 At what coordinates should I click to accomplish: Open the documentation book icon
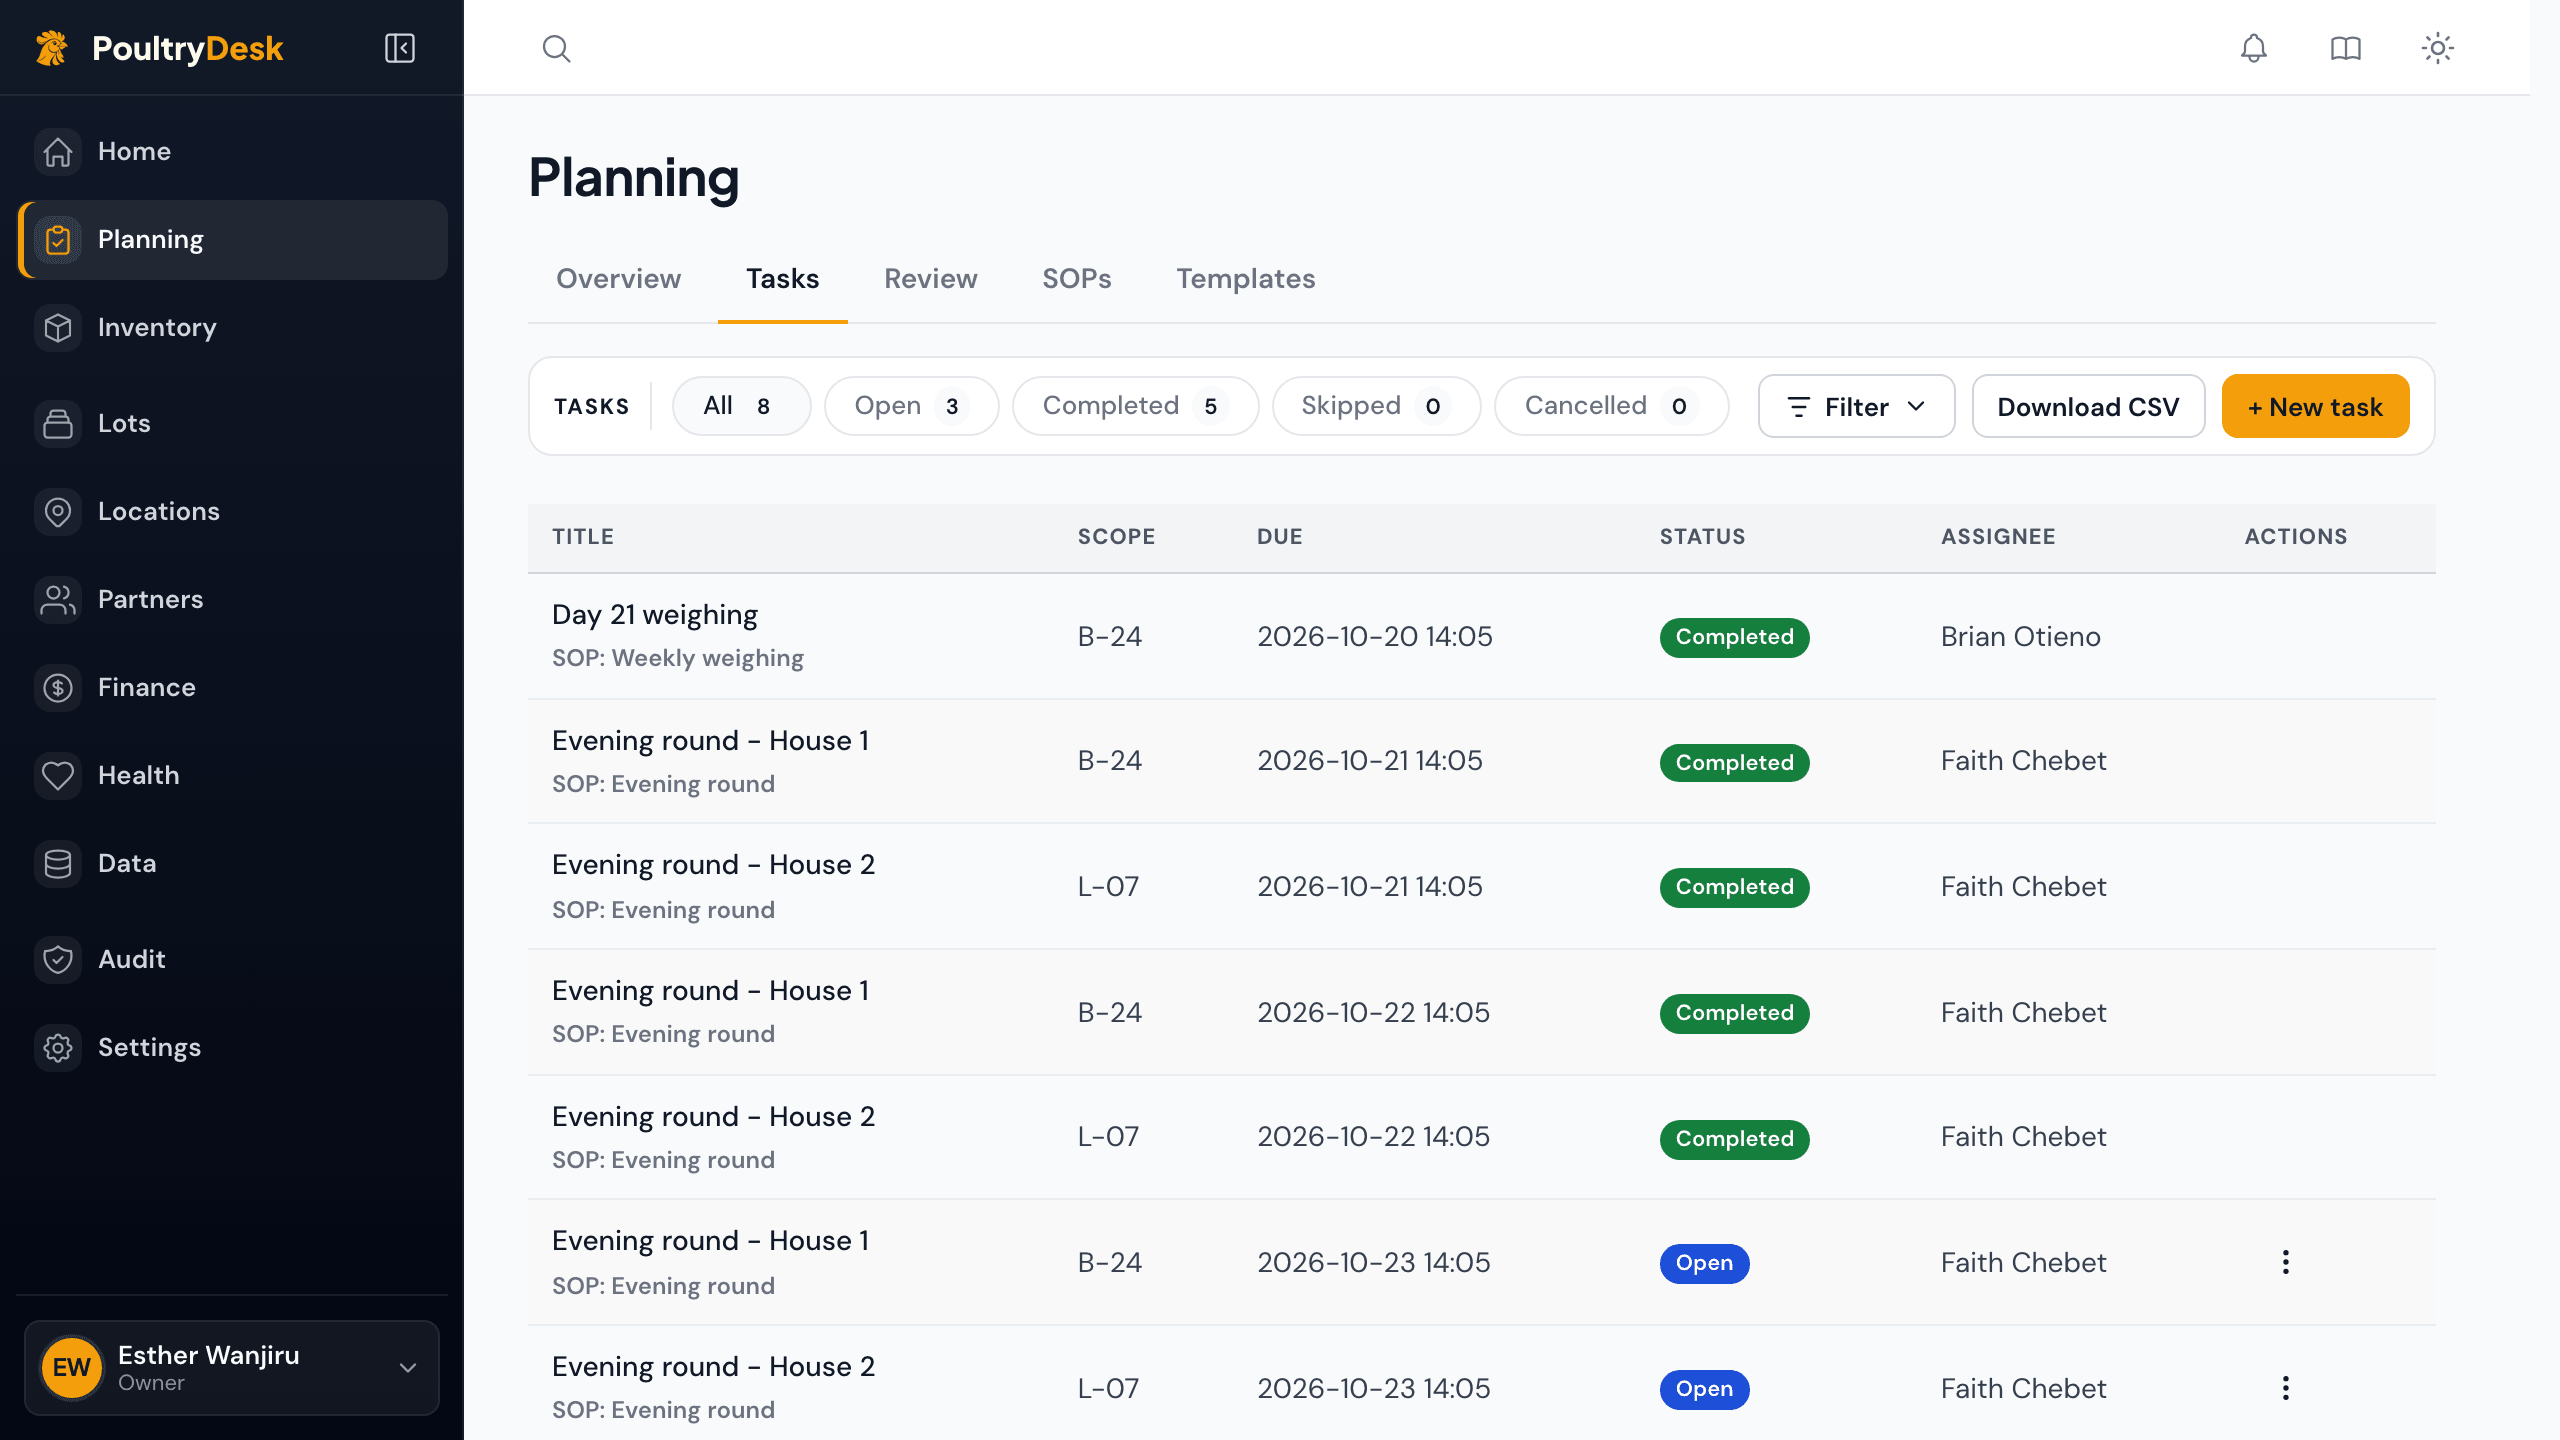(2345, 48)
